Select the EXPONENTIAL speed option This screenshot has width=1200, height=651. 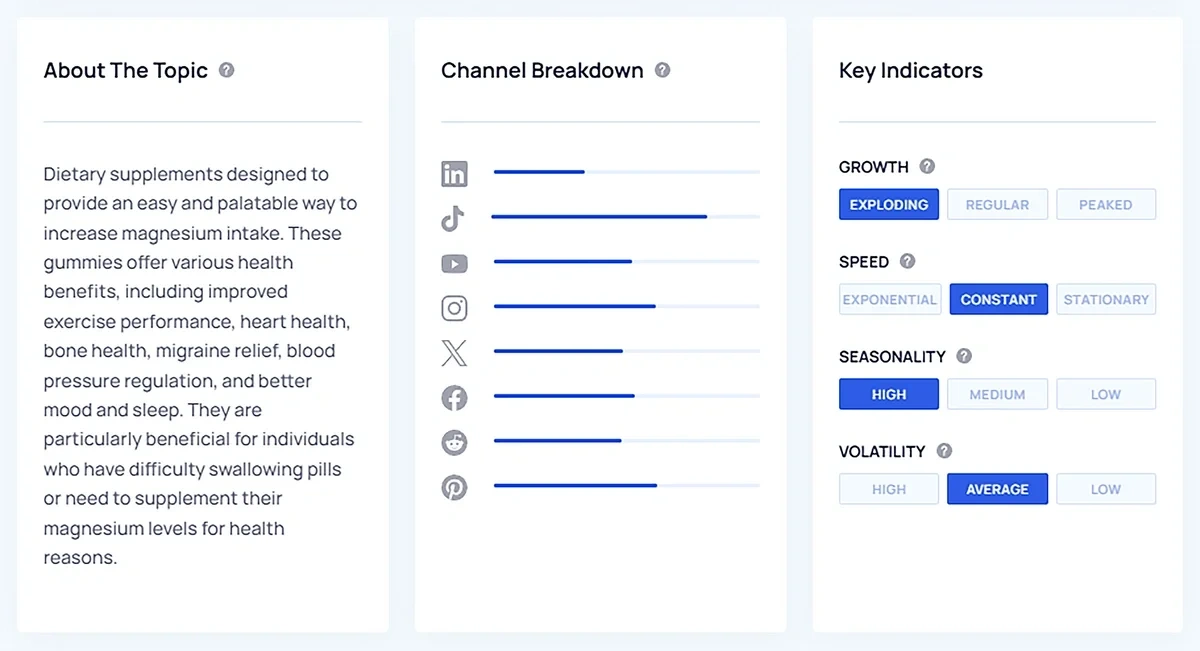pos(889,299)
